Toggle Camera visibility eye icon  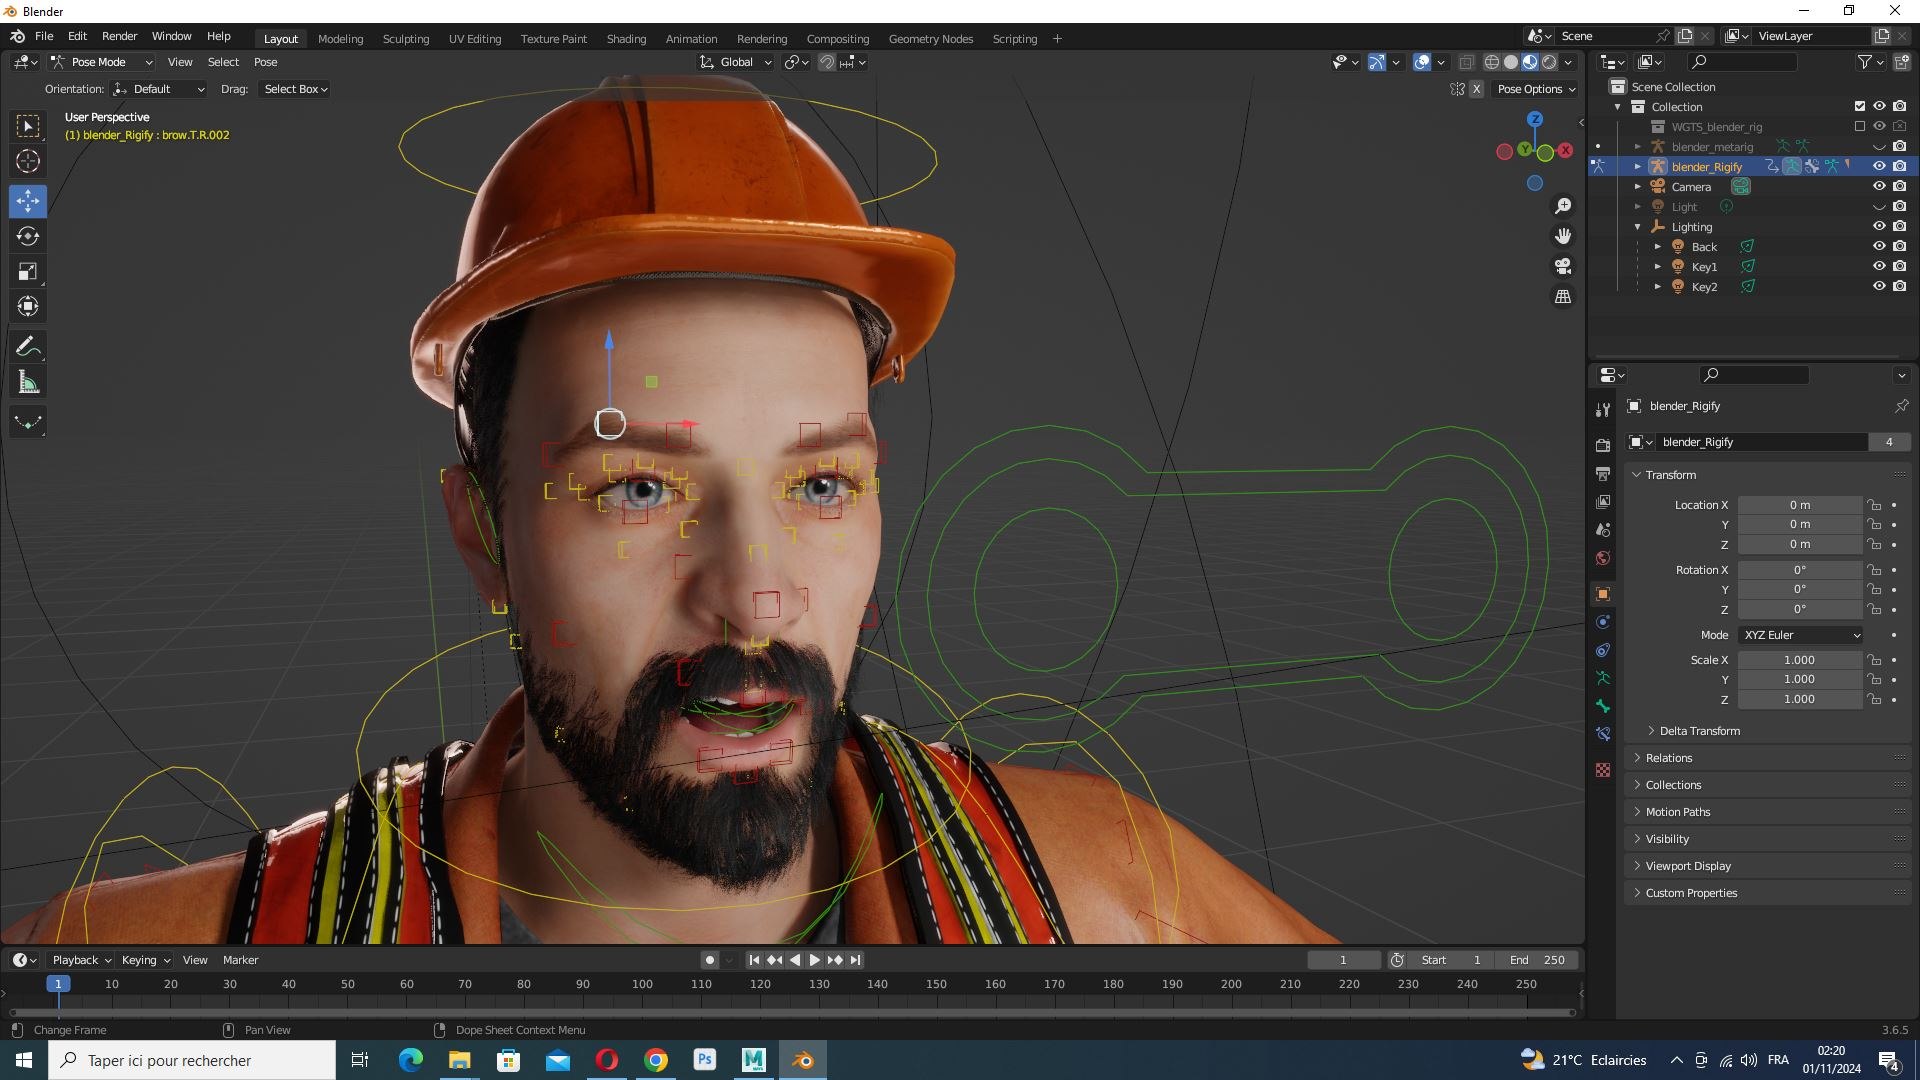coord(1879,187)
